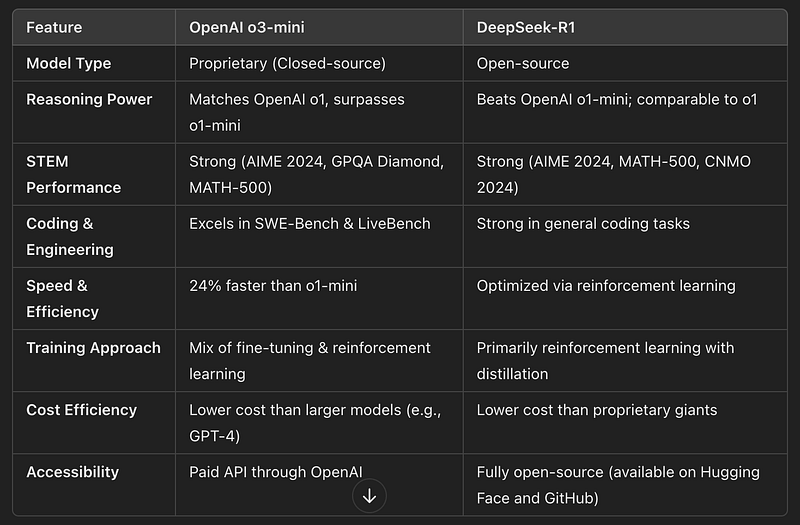
Task: Select 'Excels in SWE-Bench & LiveBench' cell
Action: click(x=310, y=223)
